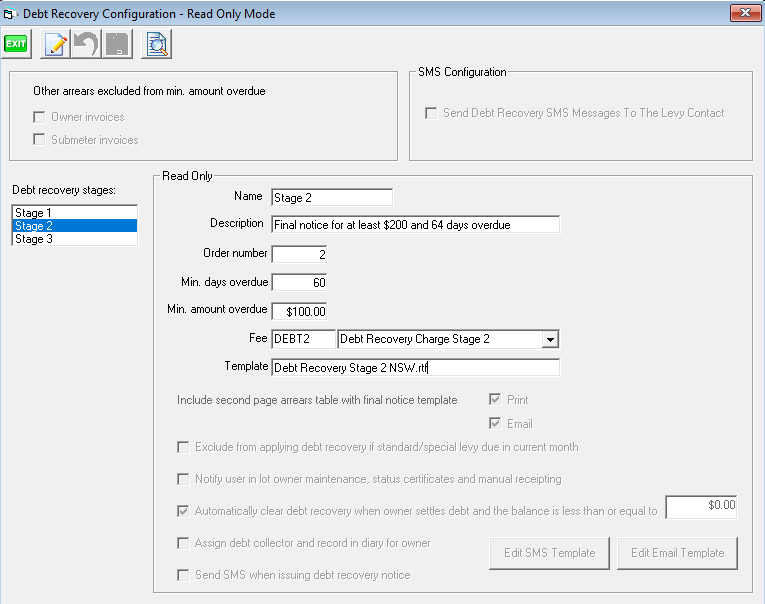Close the Debt Recovery Configuration window
Screen dimensions: 765x604
pyautogui.click(x=745, y=13)
